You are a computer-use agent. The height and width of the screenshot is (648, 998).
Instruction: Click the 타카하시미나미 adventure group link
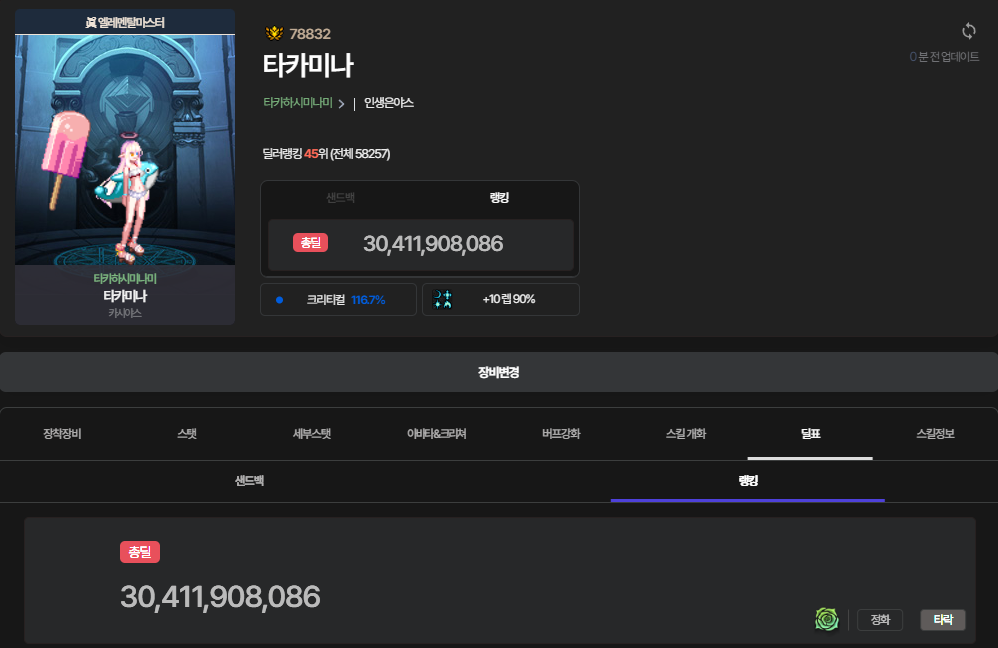297,103
